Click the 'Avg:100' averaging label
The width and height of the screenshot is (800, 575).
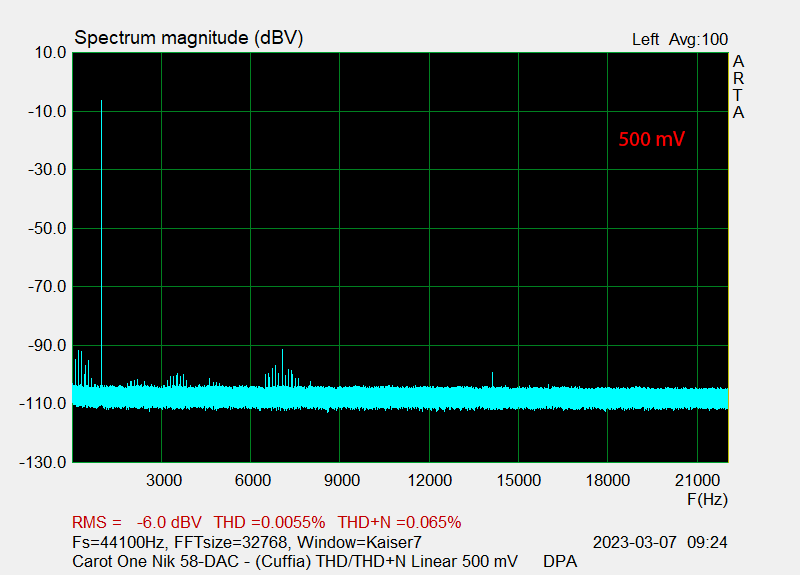(698, 39)
